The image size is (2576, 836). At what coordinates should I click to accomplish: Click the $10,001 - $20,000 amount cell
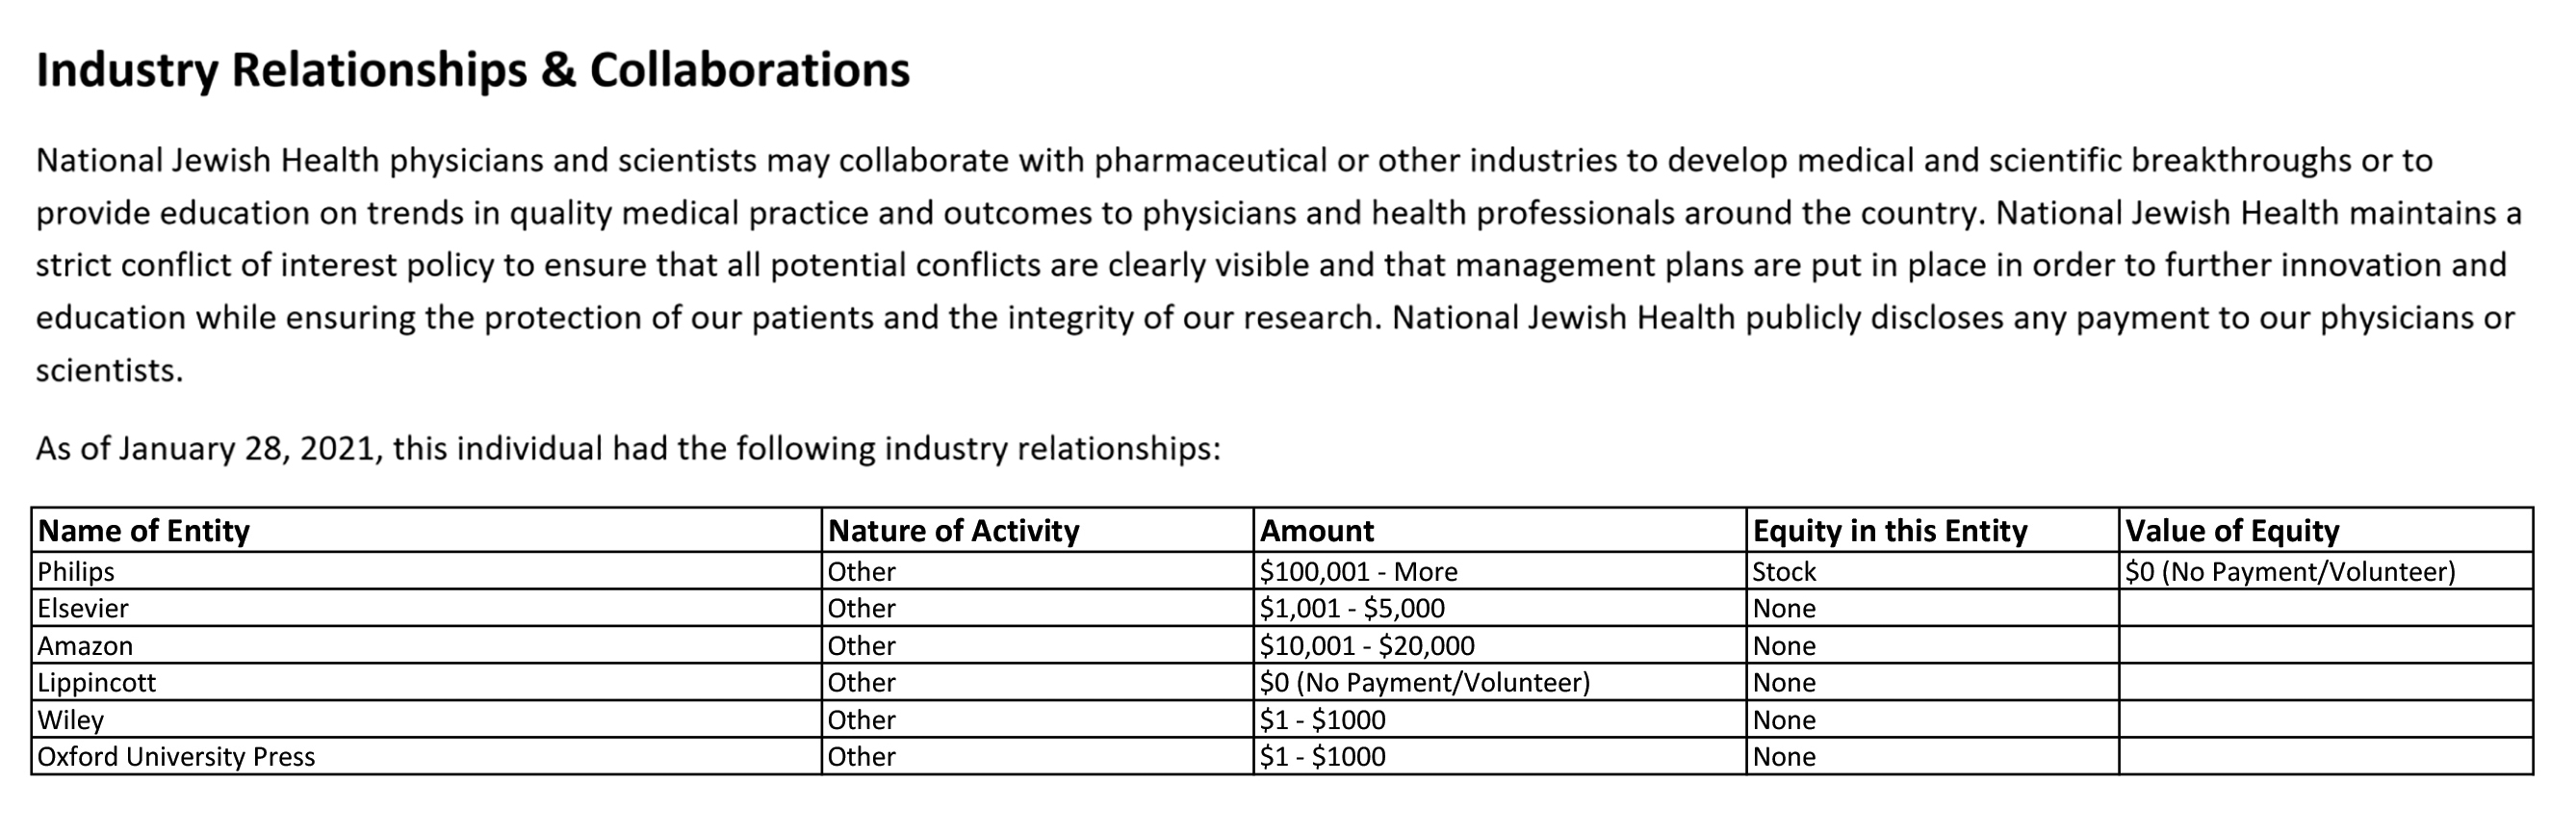(x=1366, y=645)
